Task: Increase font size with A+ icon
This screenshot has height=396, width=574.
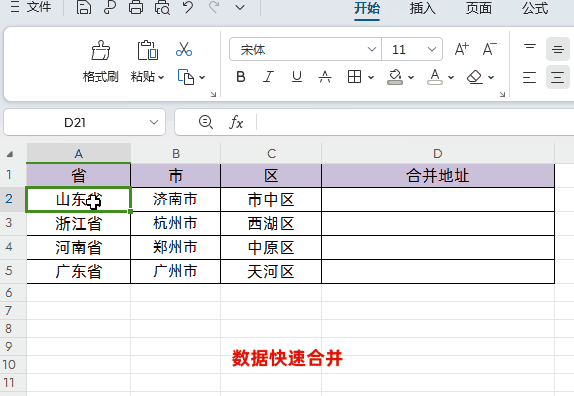Action: tap(461, 49)
